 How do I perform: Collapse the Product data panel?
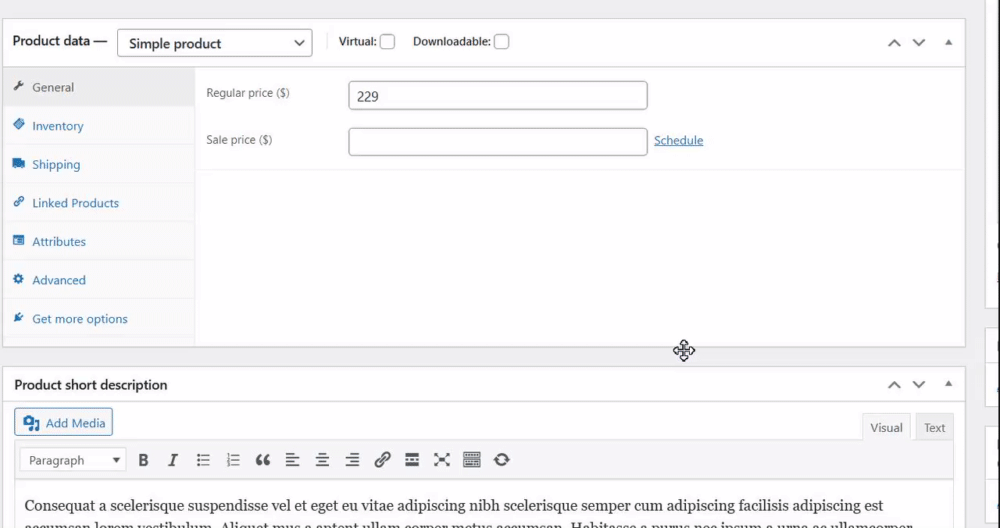click(948, 43)
